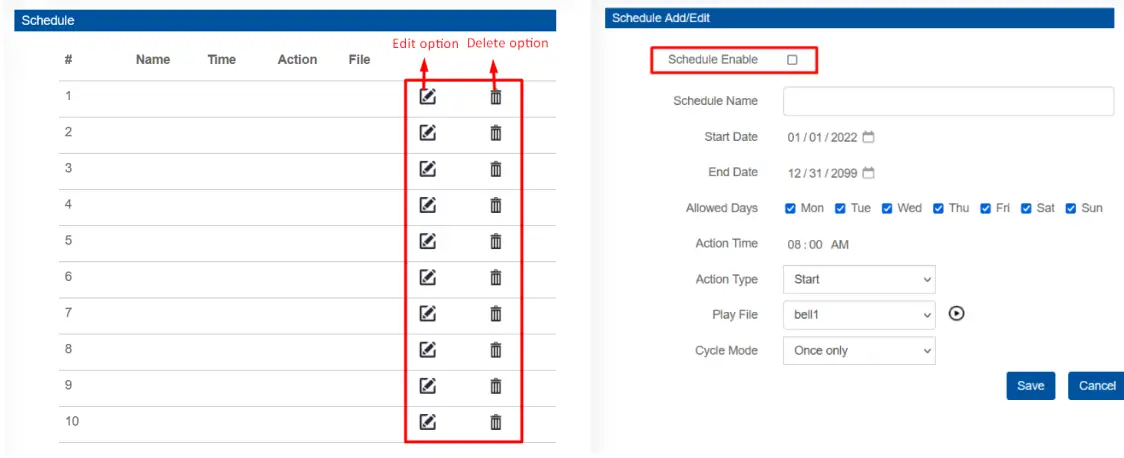Uncheck Mon in Allowed Days
This screenshot has width=1124, height=458.
tap(790, 209)
